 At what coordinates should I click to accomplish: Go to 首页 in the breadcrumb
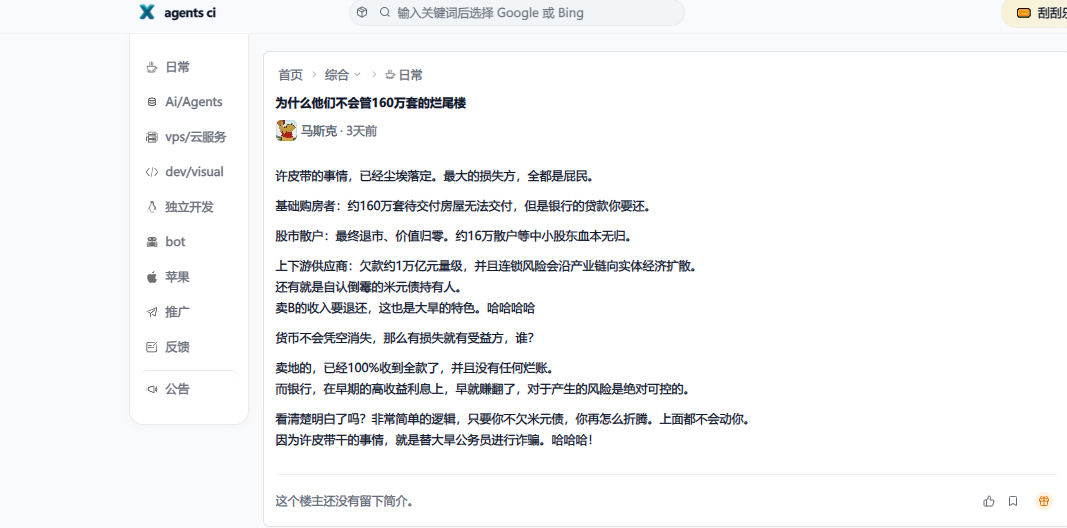coord(291,75)
